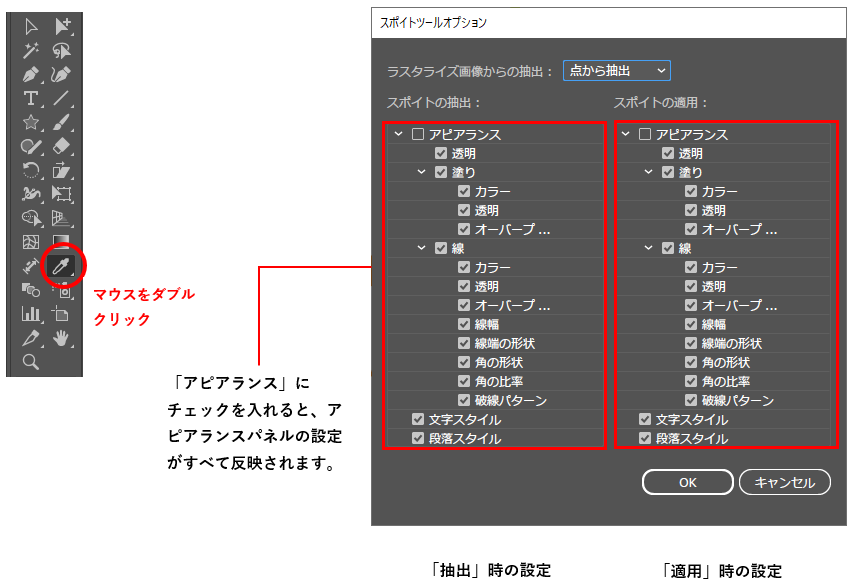Select the Magic Wand tool

[31, 50]
